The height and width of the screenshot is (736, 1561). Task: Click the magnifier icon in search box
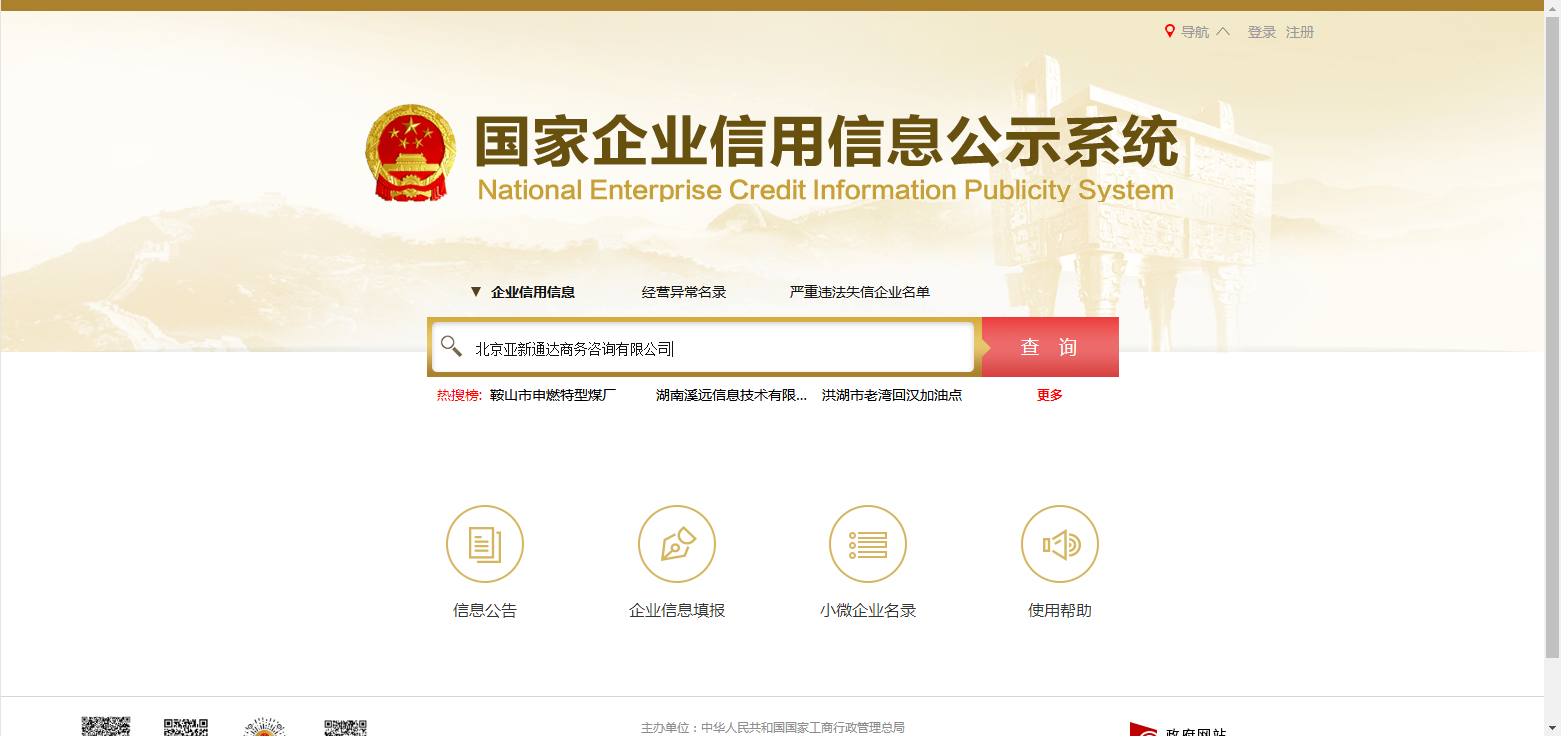[451, 346]
